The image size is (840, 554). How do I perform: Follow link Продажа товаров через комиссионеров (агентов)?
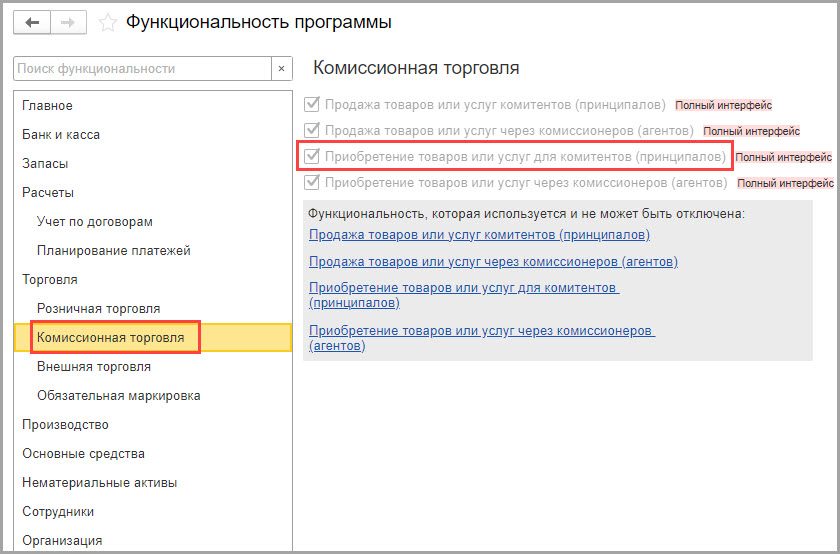click(493, 261)
